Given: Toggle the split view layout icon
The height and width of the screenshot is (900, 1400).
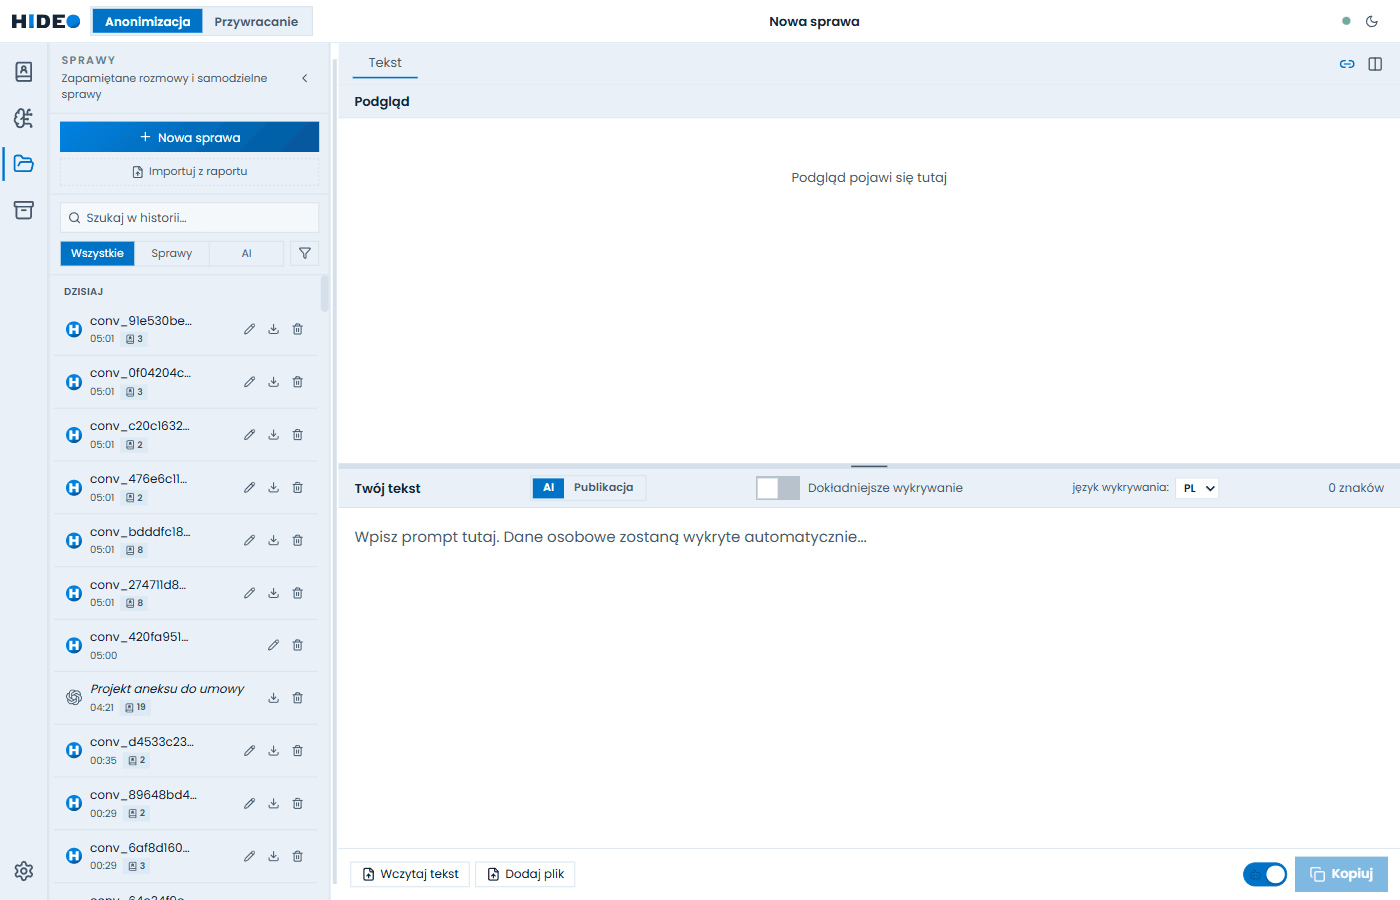Looking at the screenshot, I should click(1375, 64).
